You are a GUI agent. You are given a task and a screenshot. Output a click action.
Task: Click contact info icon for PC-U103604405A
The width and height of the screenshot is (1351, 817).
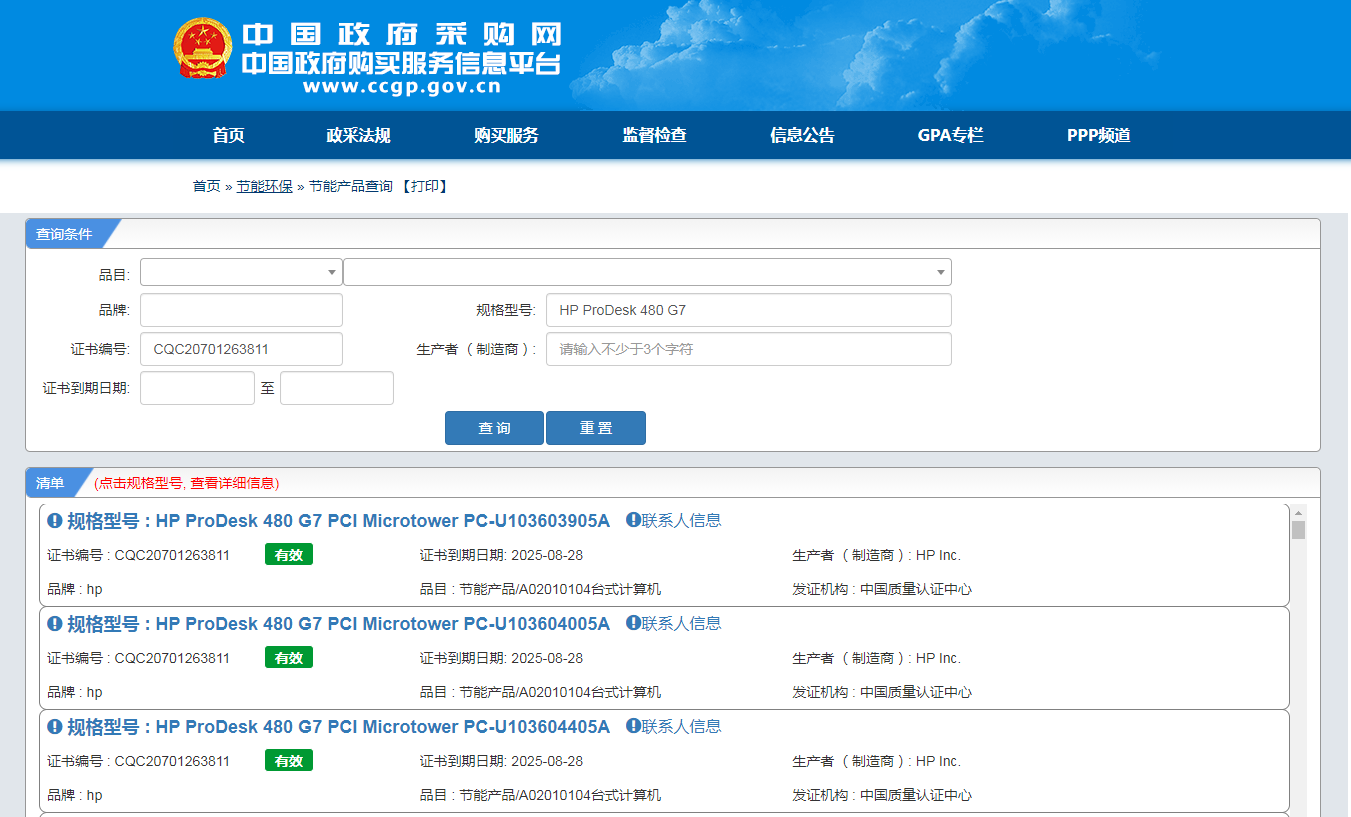(x=633, y=726)
